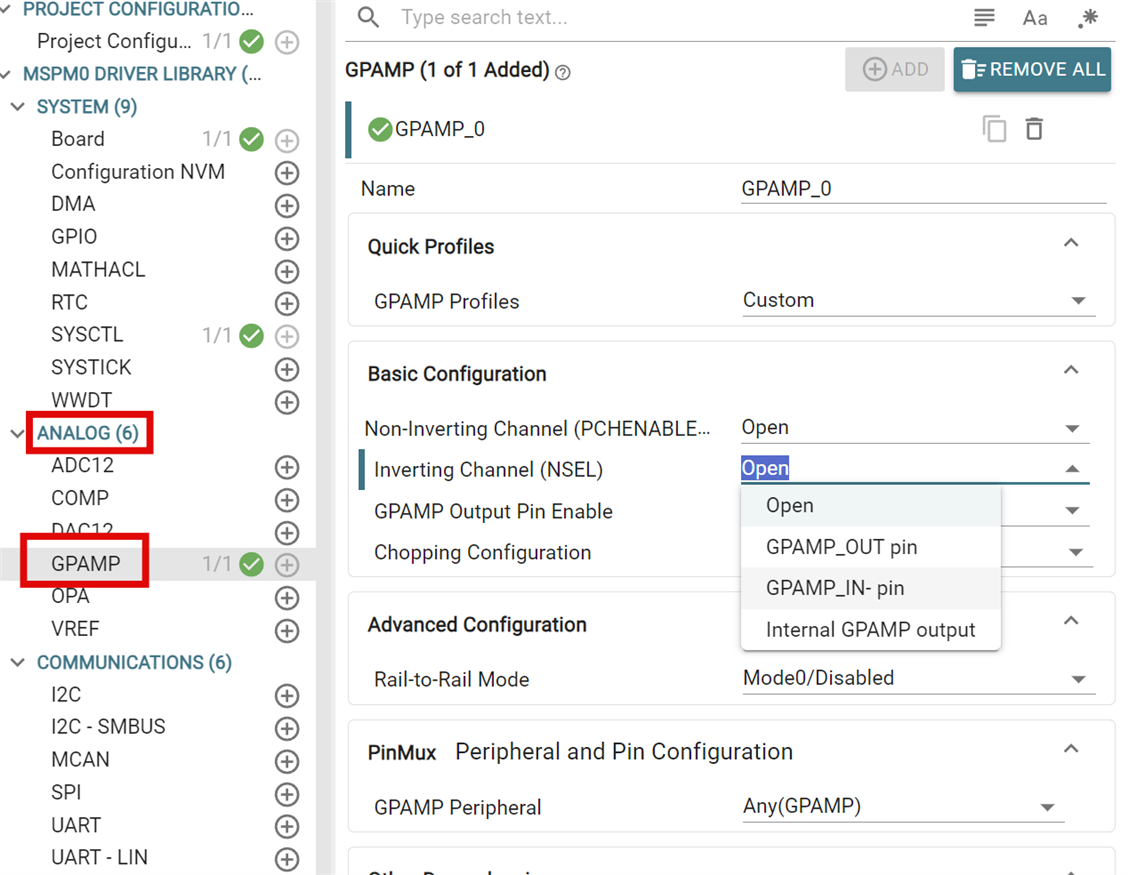Add a WWDT instance

(x=287, y=402)
